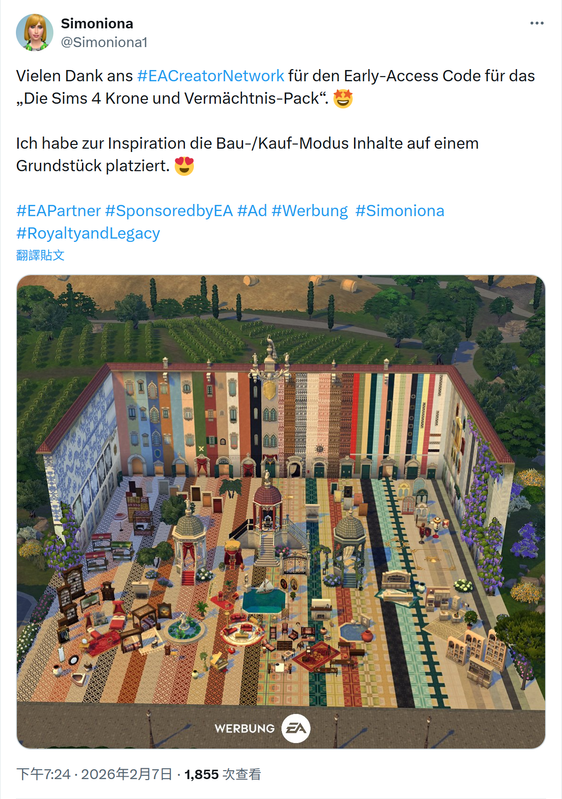562x799 pixels.
Task: Click the star-eyes emoji in the post
Action: [x=343, y=98]
